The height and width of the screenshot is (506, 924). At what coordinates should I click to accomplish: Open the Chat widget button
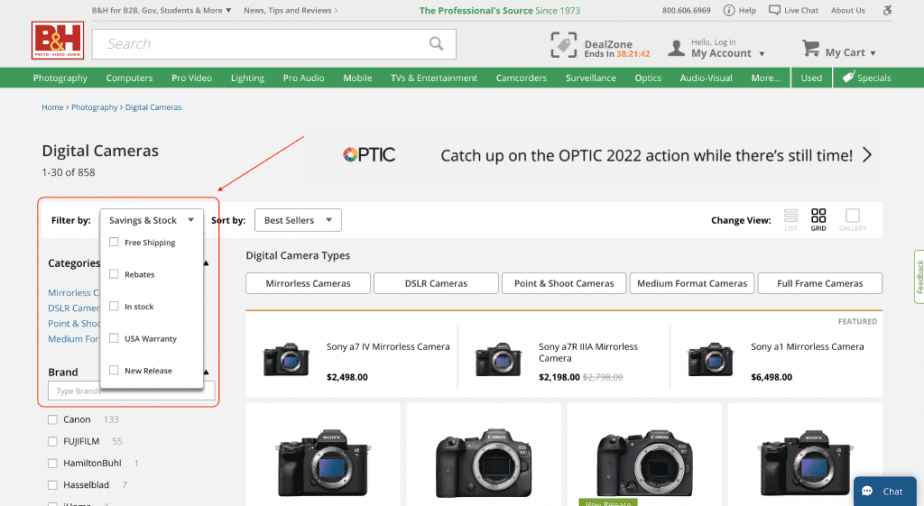click(885, 491)
